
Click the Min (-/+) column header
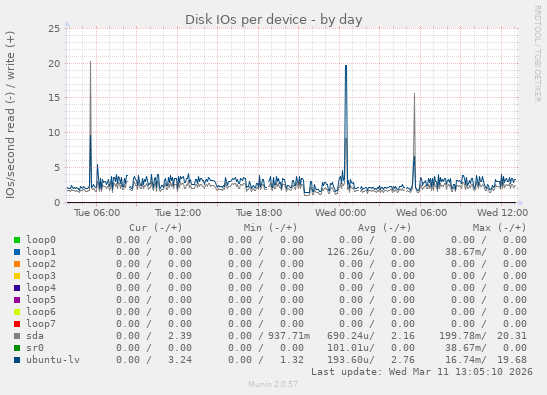pos(270,228)
